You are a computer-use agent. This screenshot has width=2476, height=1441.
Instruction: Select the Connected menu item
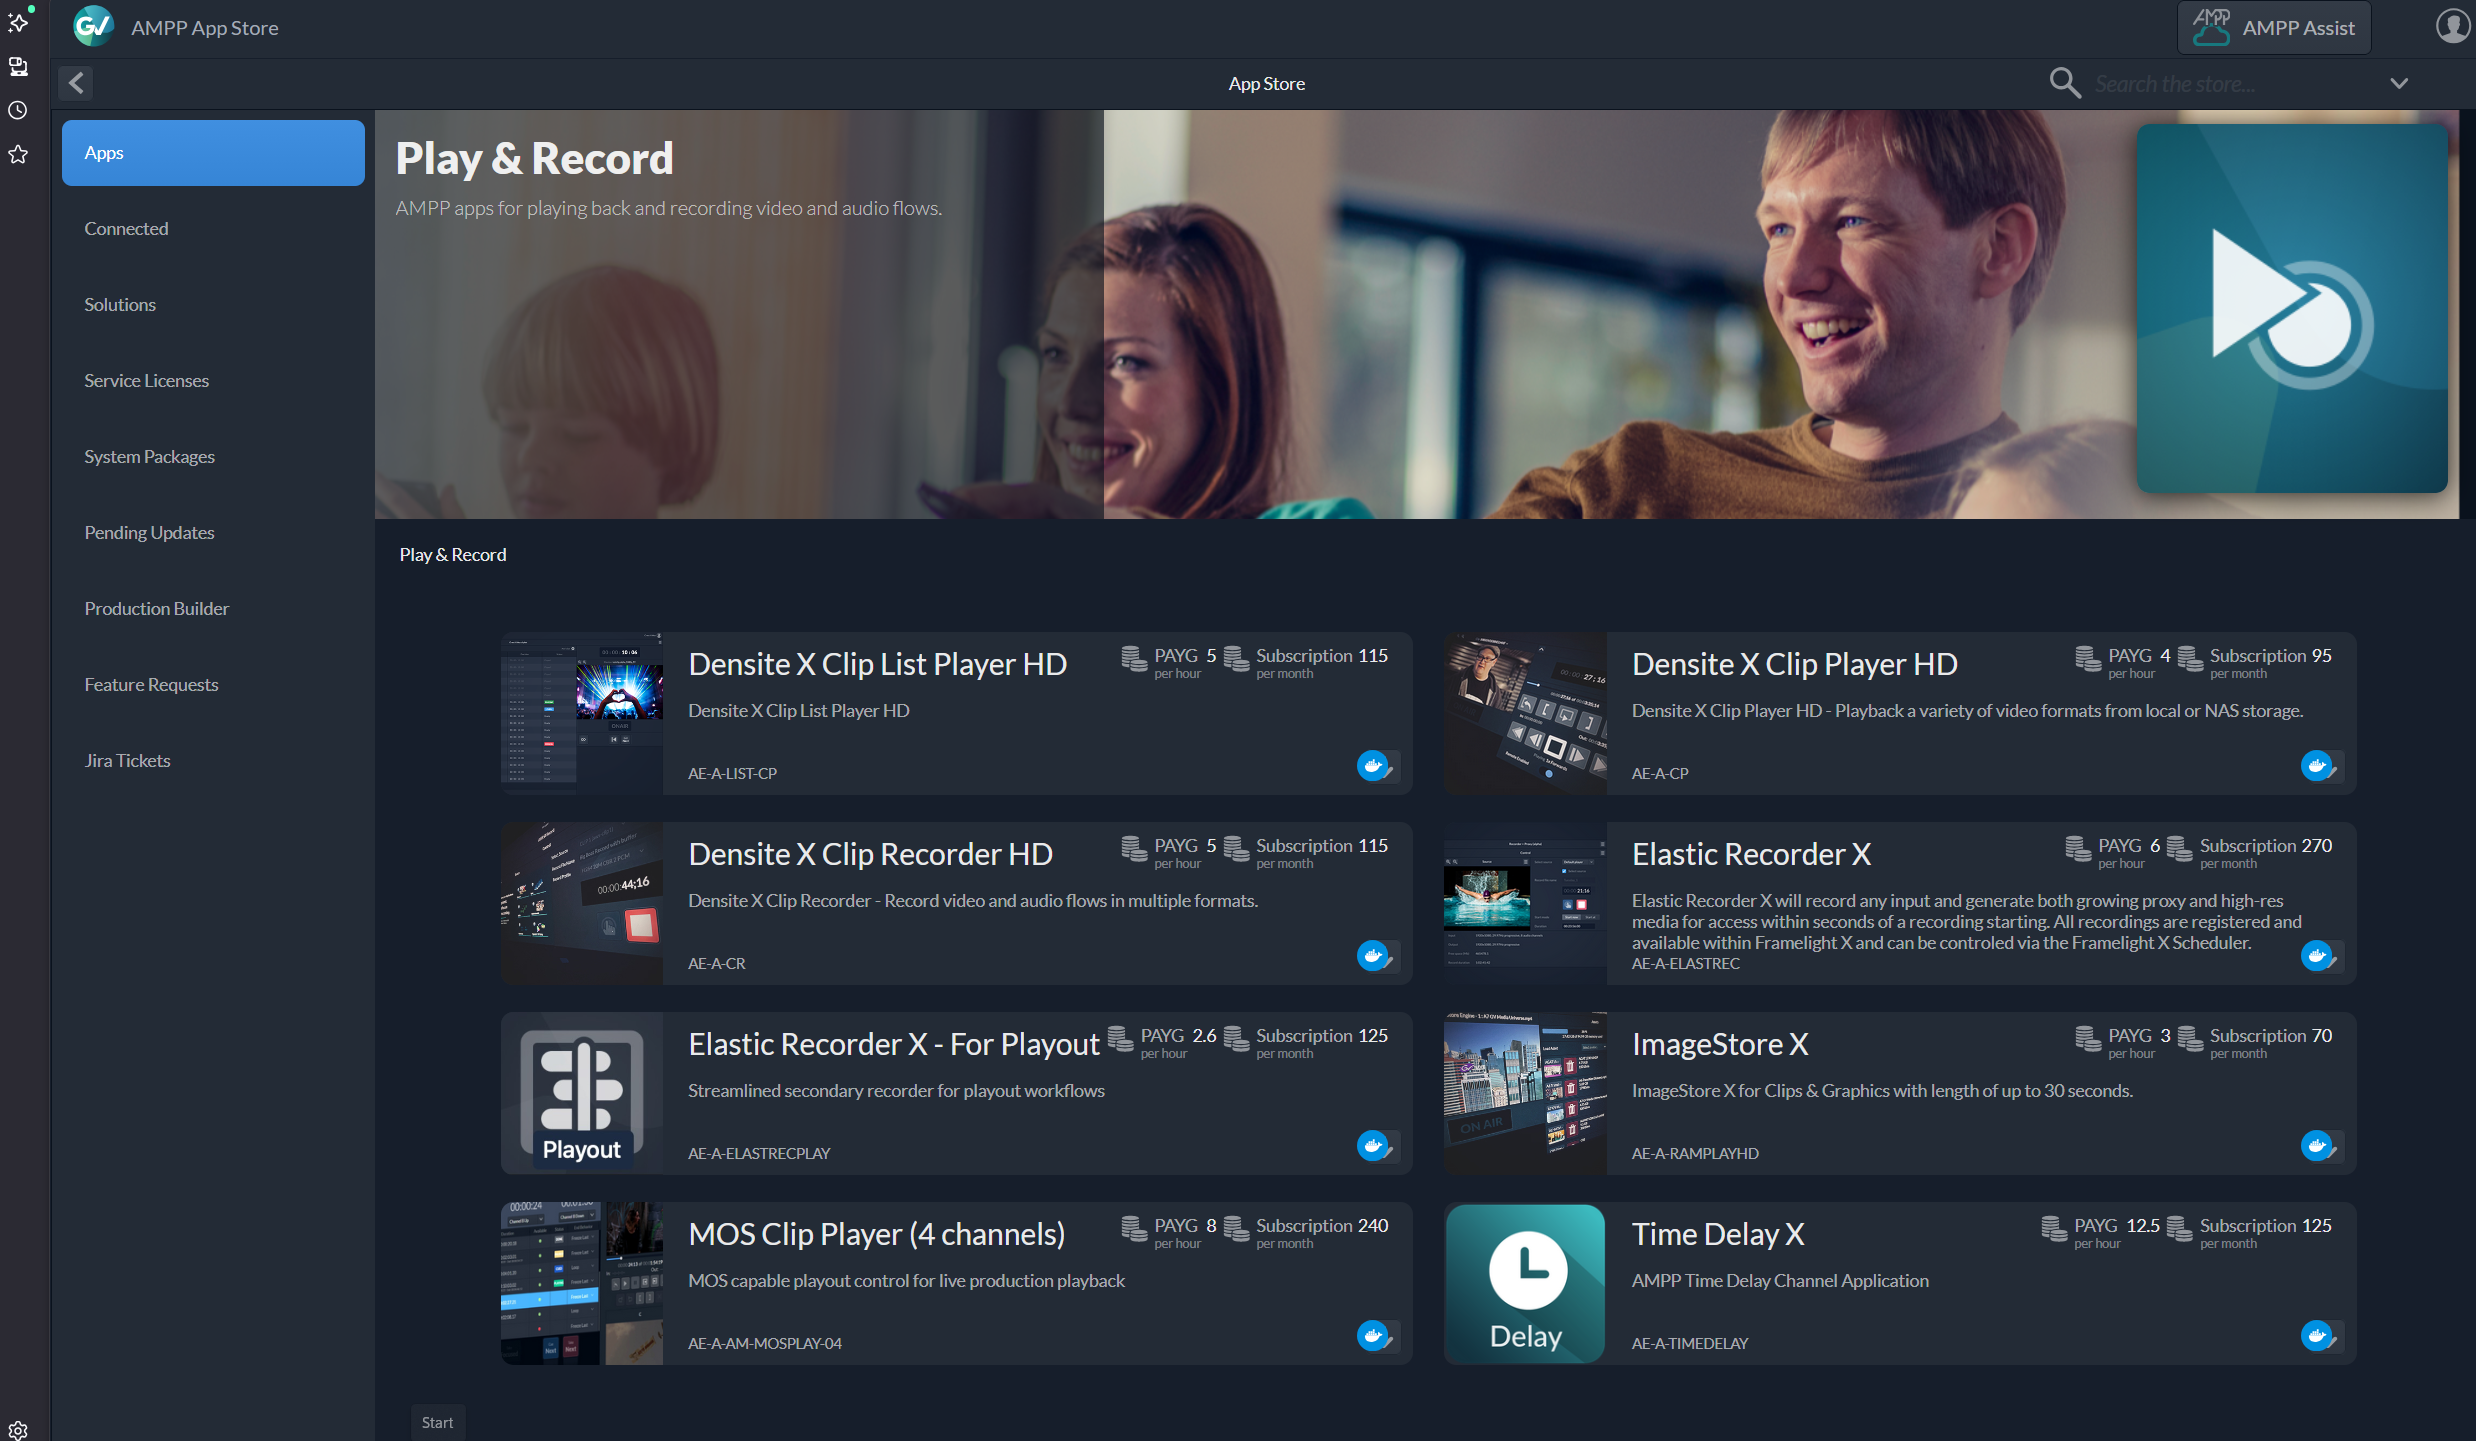click(x=126, y=229)
